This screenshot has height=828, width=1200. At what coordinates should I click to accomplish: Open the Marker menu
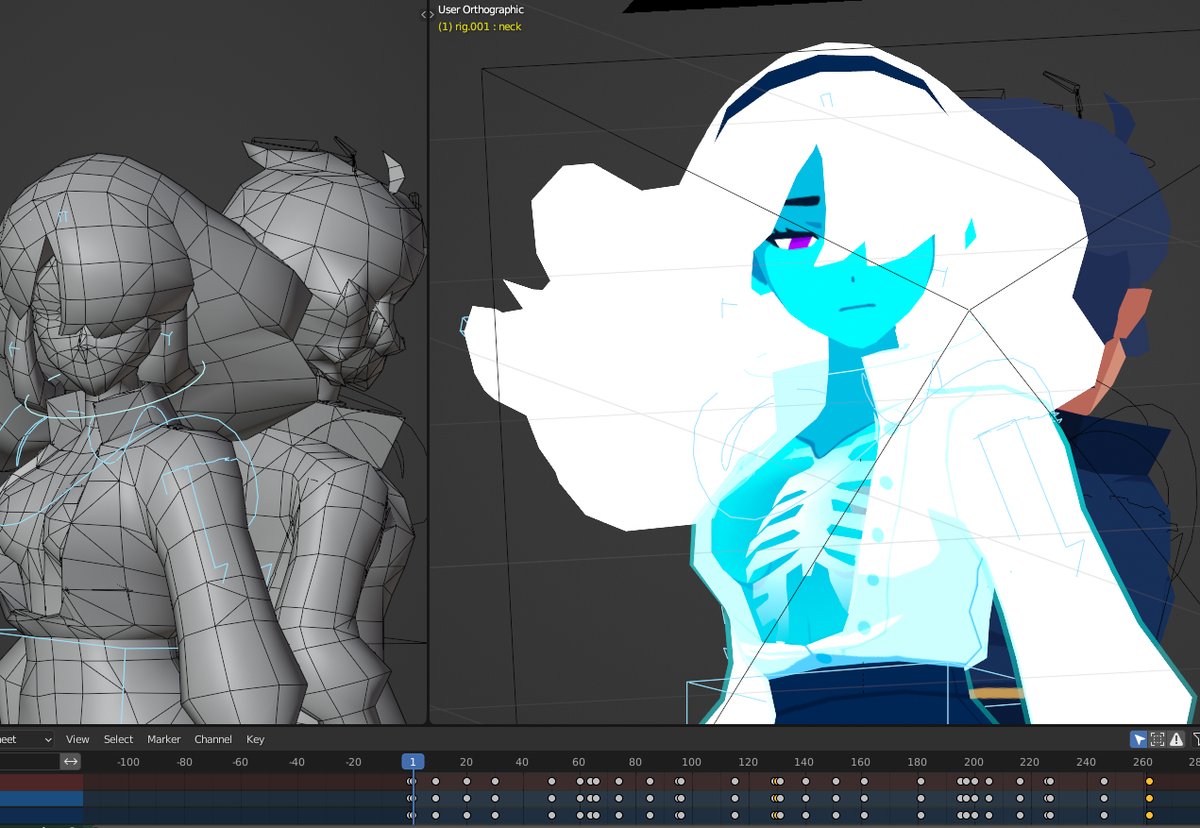coord(164,739)
